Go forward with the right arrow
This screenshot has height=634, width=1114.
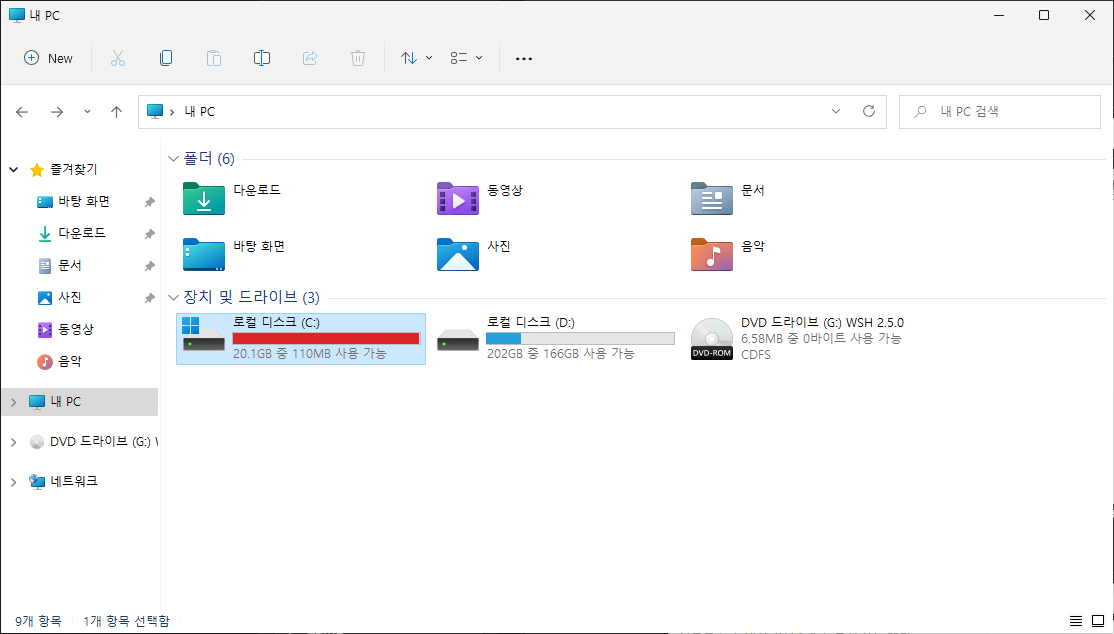click(57, 112)
